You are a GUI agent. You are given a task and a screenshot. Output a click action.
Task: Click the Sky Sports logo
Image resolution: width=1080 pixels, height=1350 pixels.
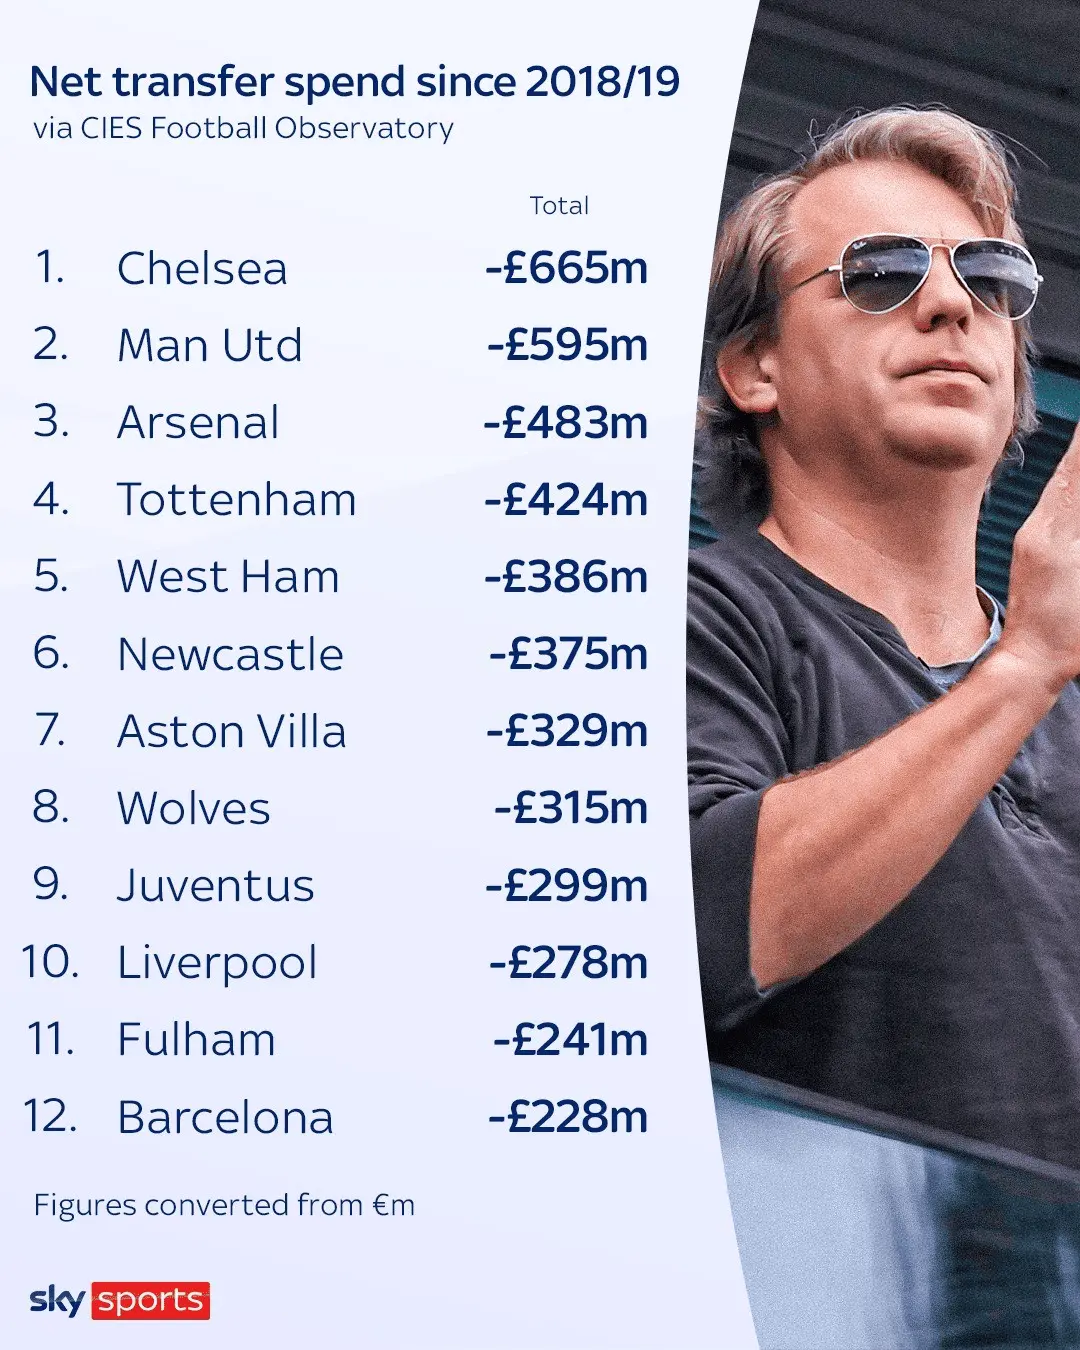coord(120,1300)
